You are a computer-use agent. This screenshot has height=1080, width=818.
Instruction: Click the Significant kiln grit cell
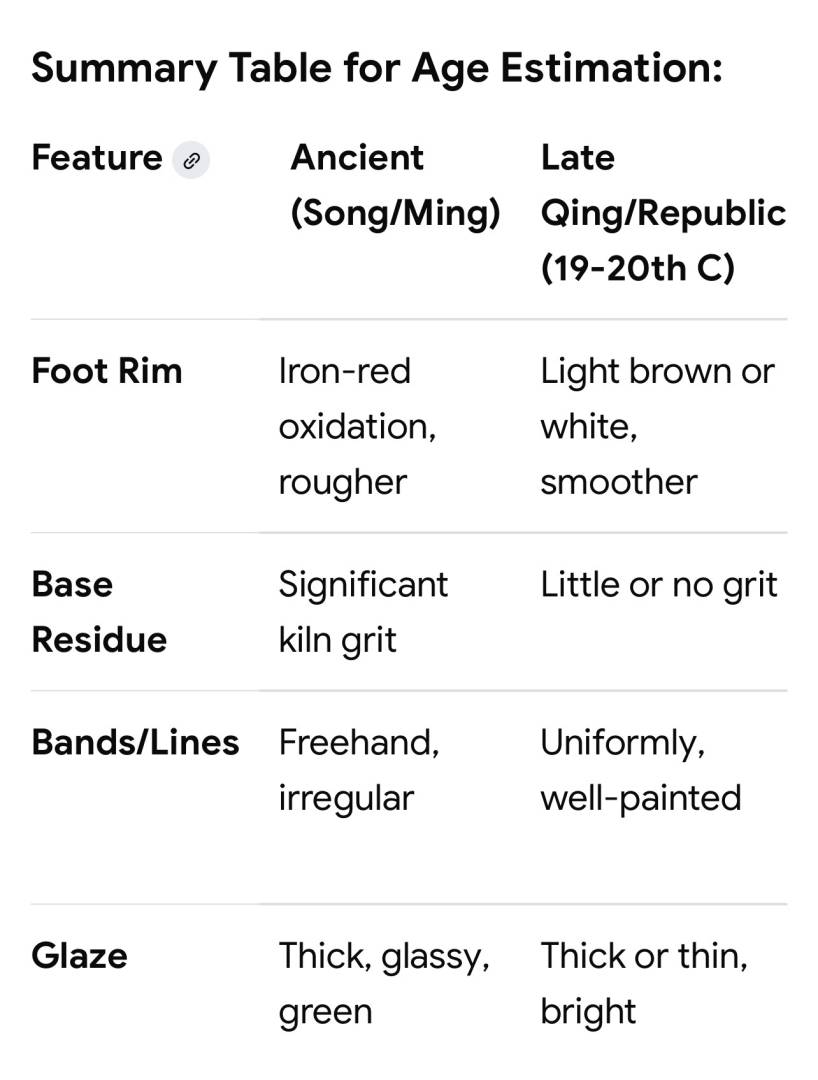[363, 611]
